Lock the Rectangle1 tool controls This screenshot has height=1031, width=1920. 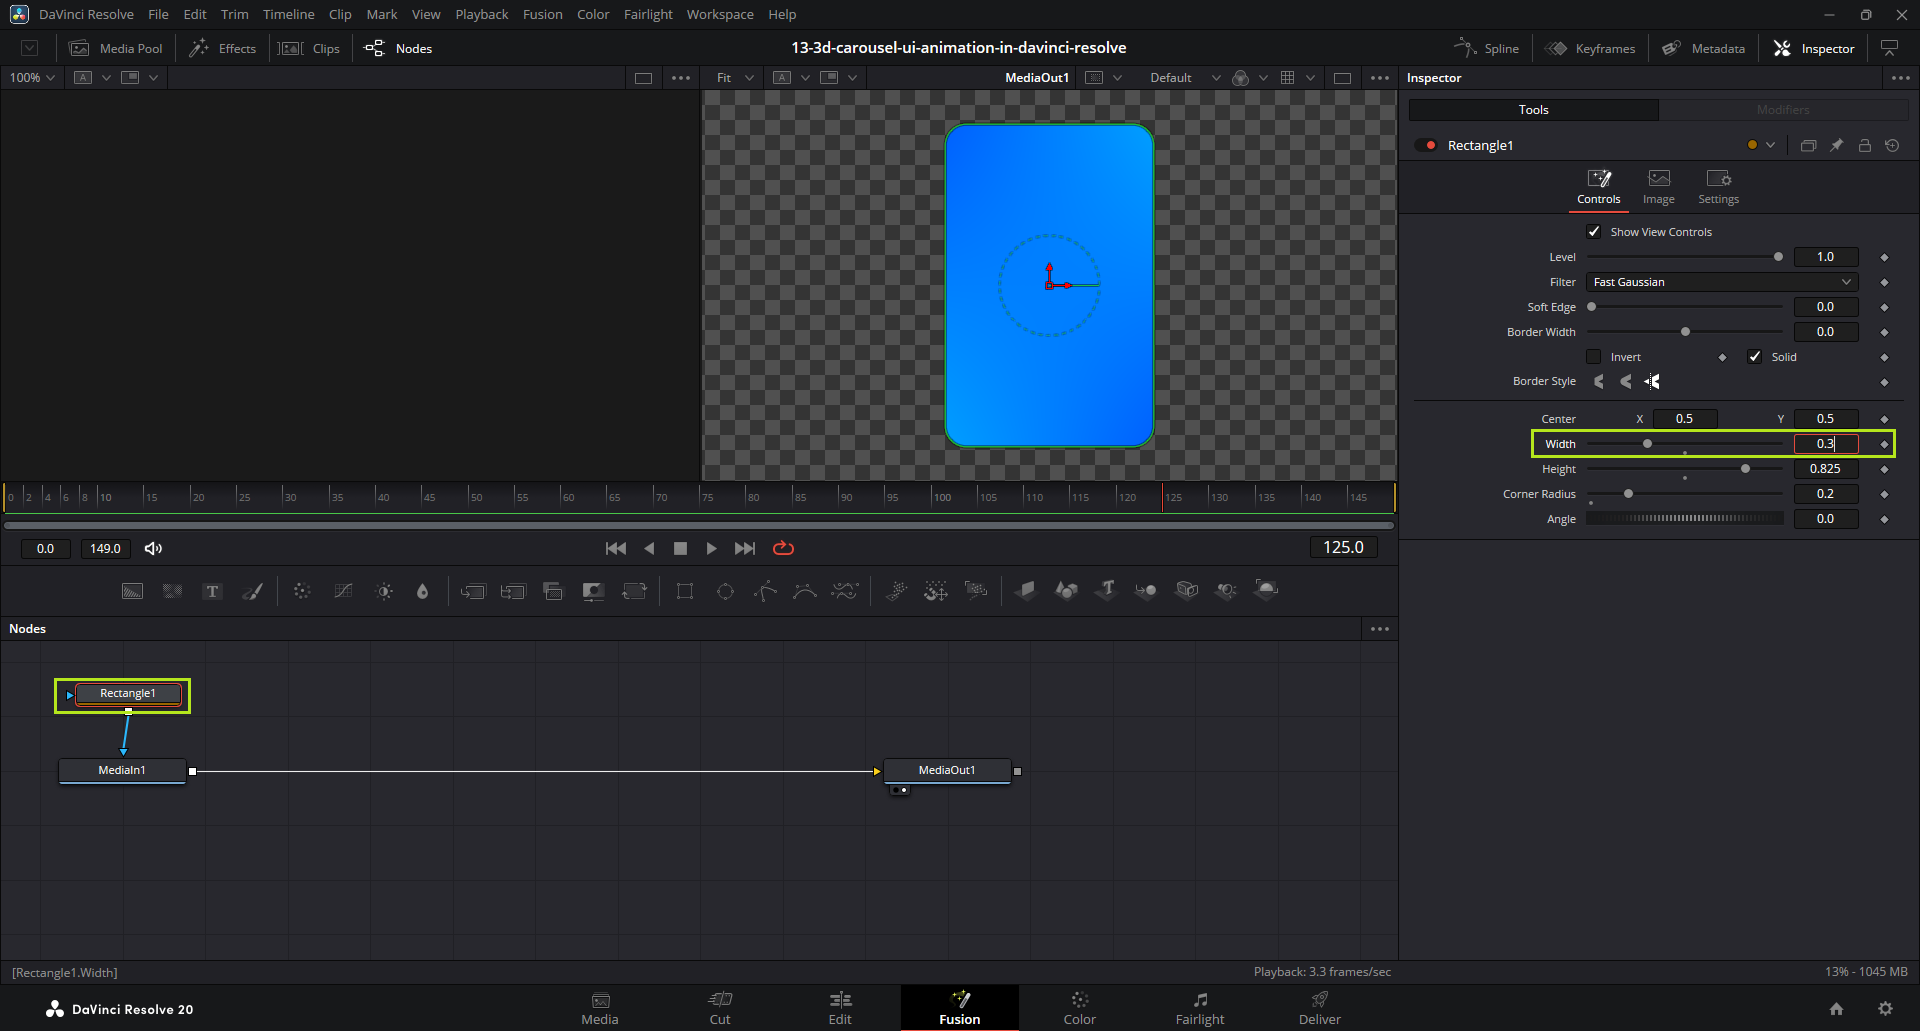click(1864, 146)
